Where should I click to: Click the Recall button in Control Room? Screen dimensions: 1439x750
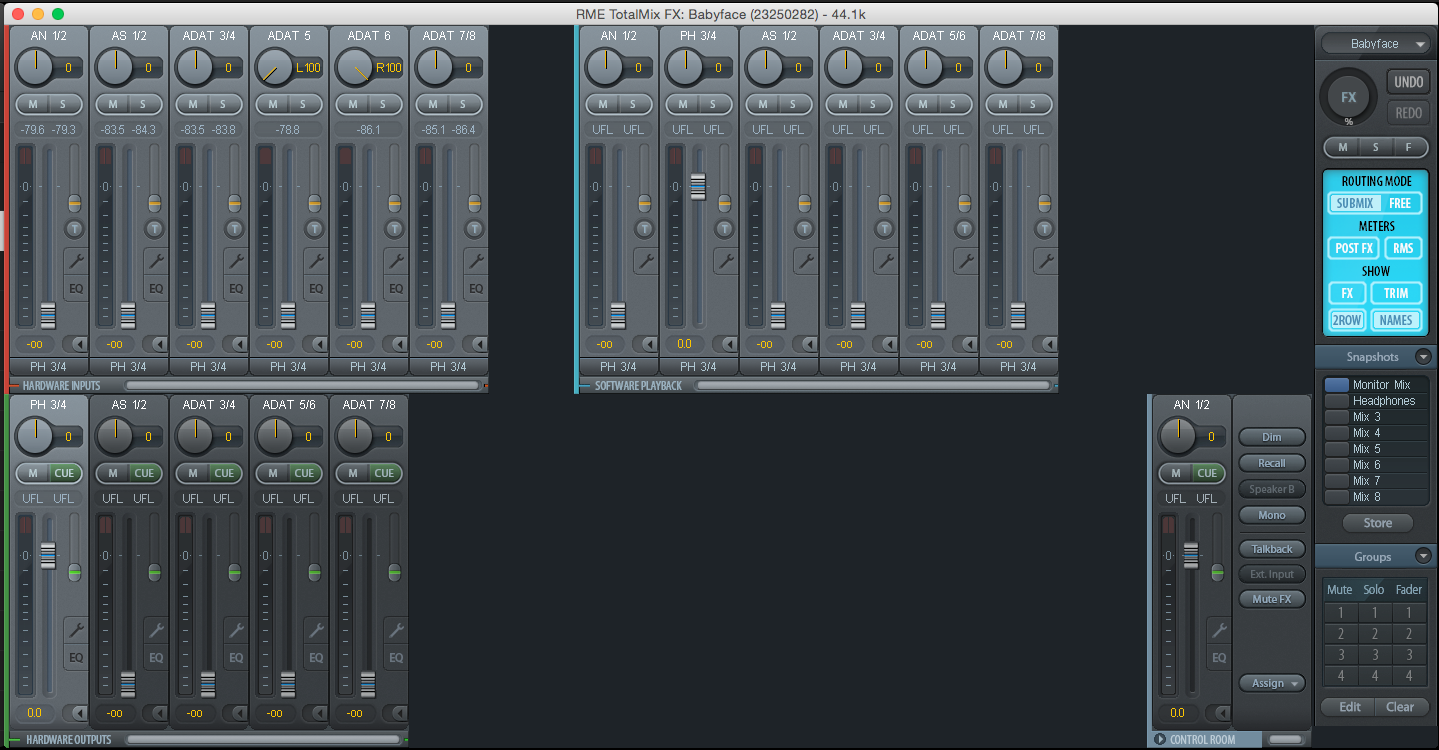pos(1272,463)
